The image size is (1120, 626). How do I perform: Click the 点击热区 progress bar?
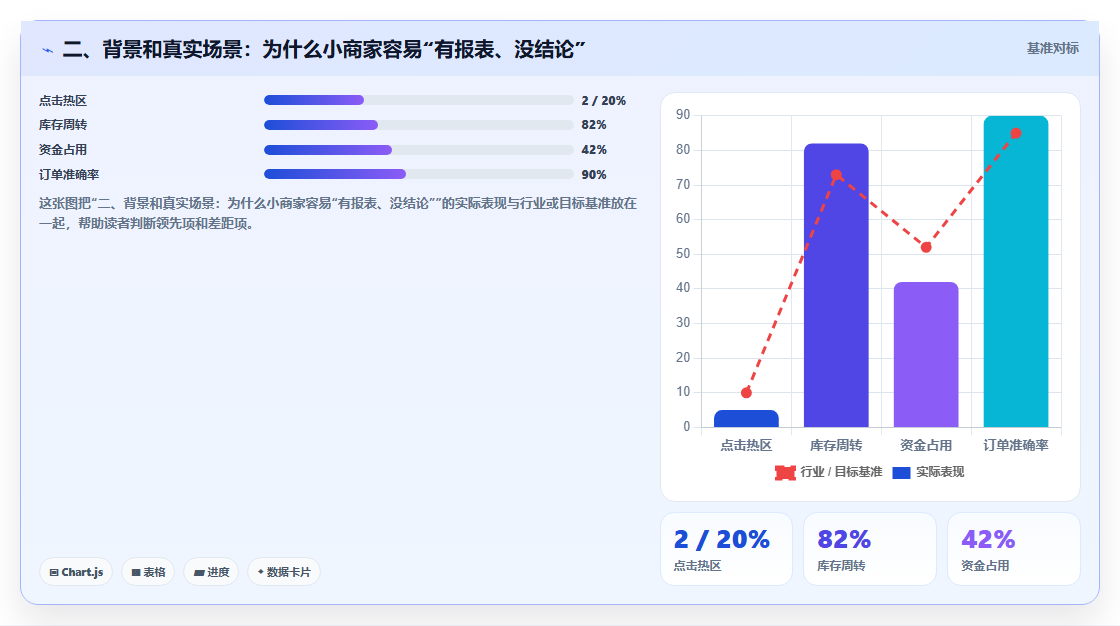419,100
